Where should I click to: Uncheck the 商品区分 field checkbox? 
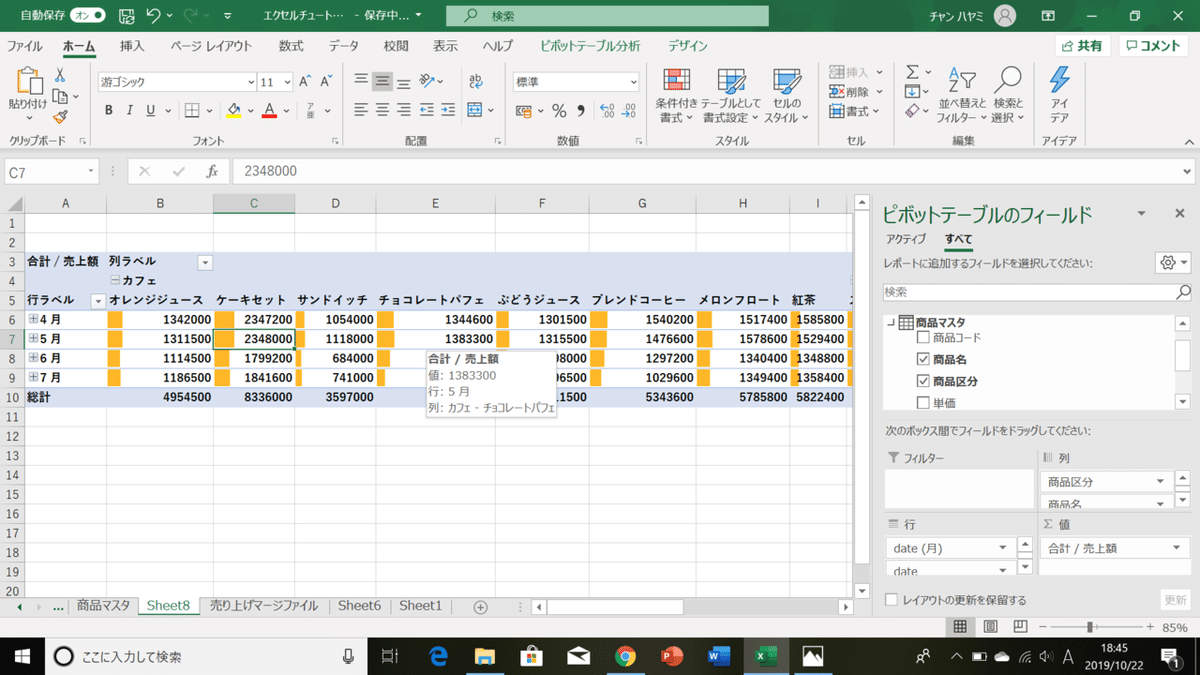923,382
